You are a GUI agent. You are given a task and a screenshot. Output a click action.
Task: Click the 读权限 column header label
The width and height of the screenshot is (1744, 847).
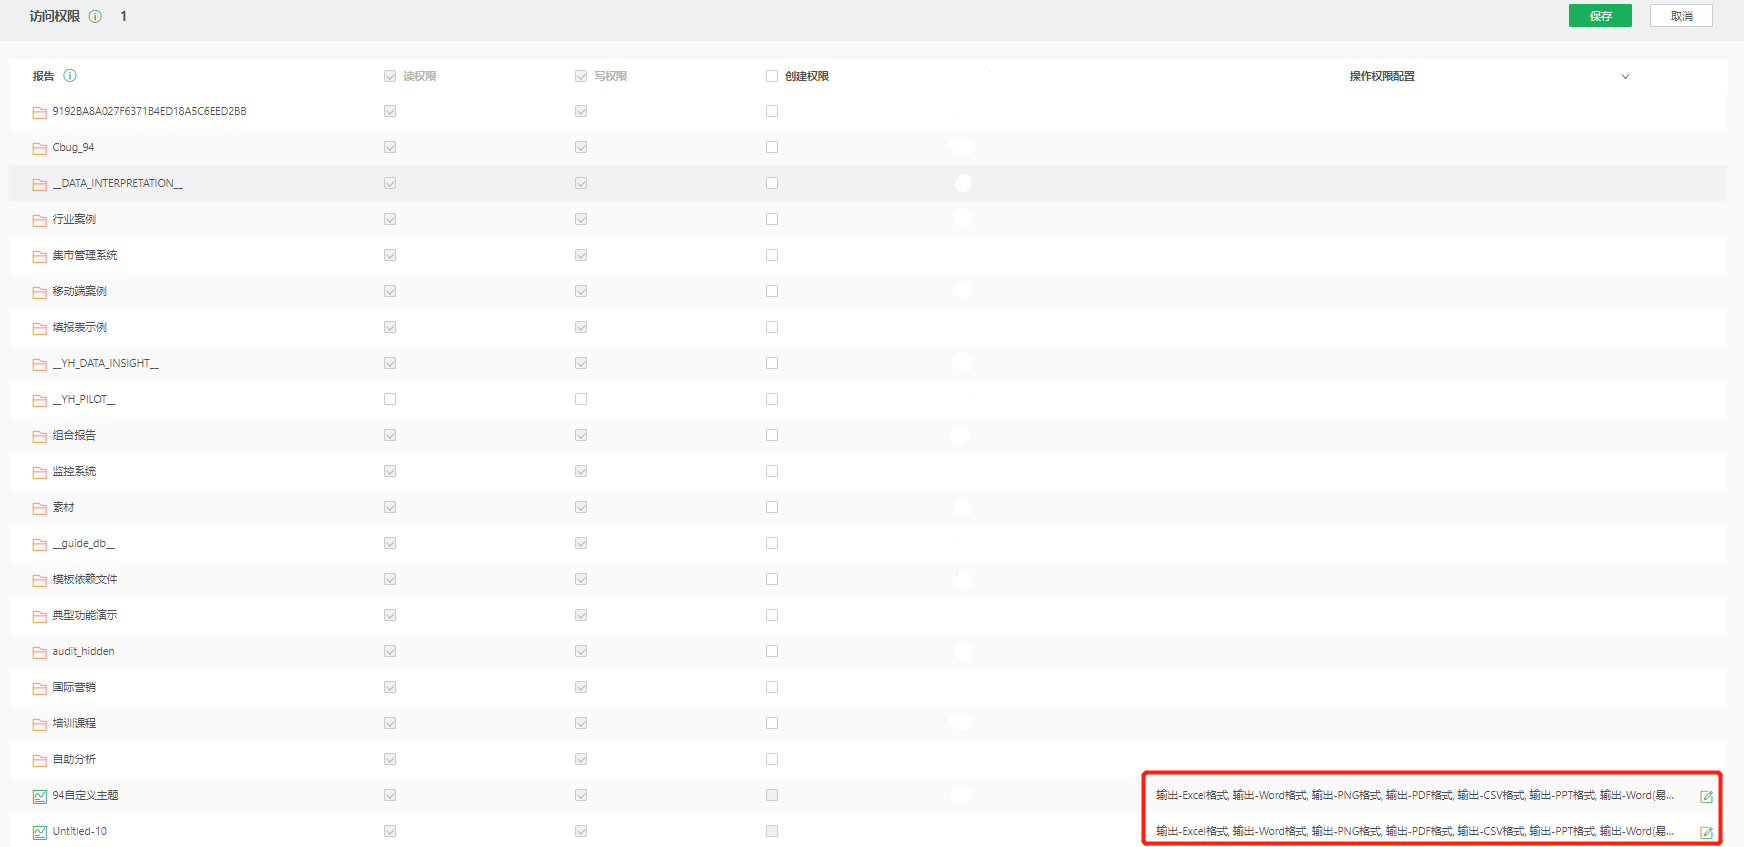(419, 76)
